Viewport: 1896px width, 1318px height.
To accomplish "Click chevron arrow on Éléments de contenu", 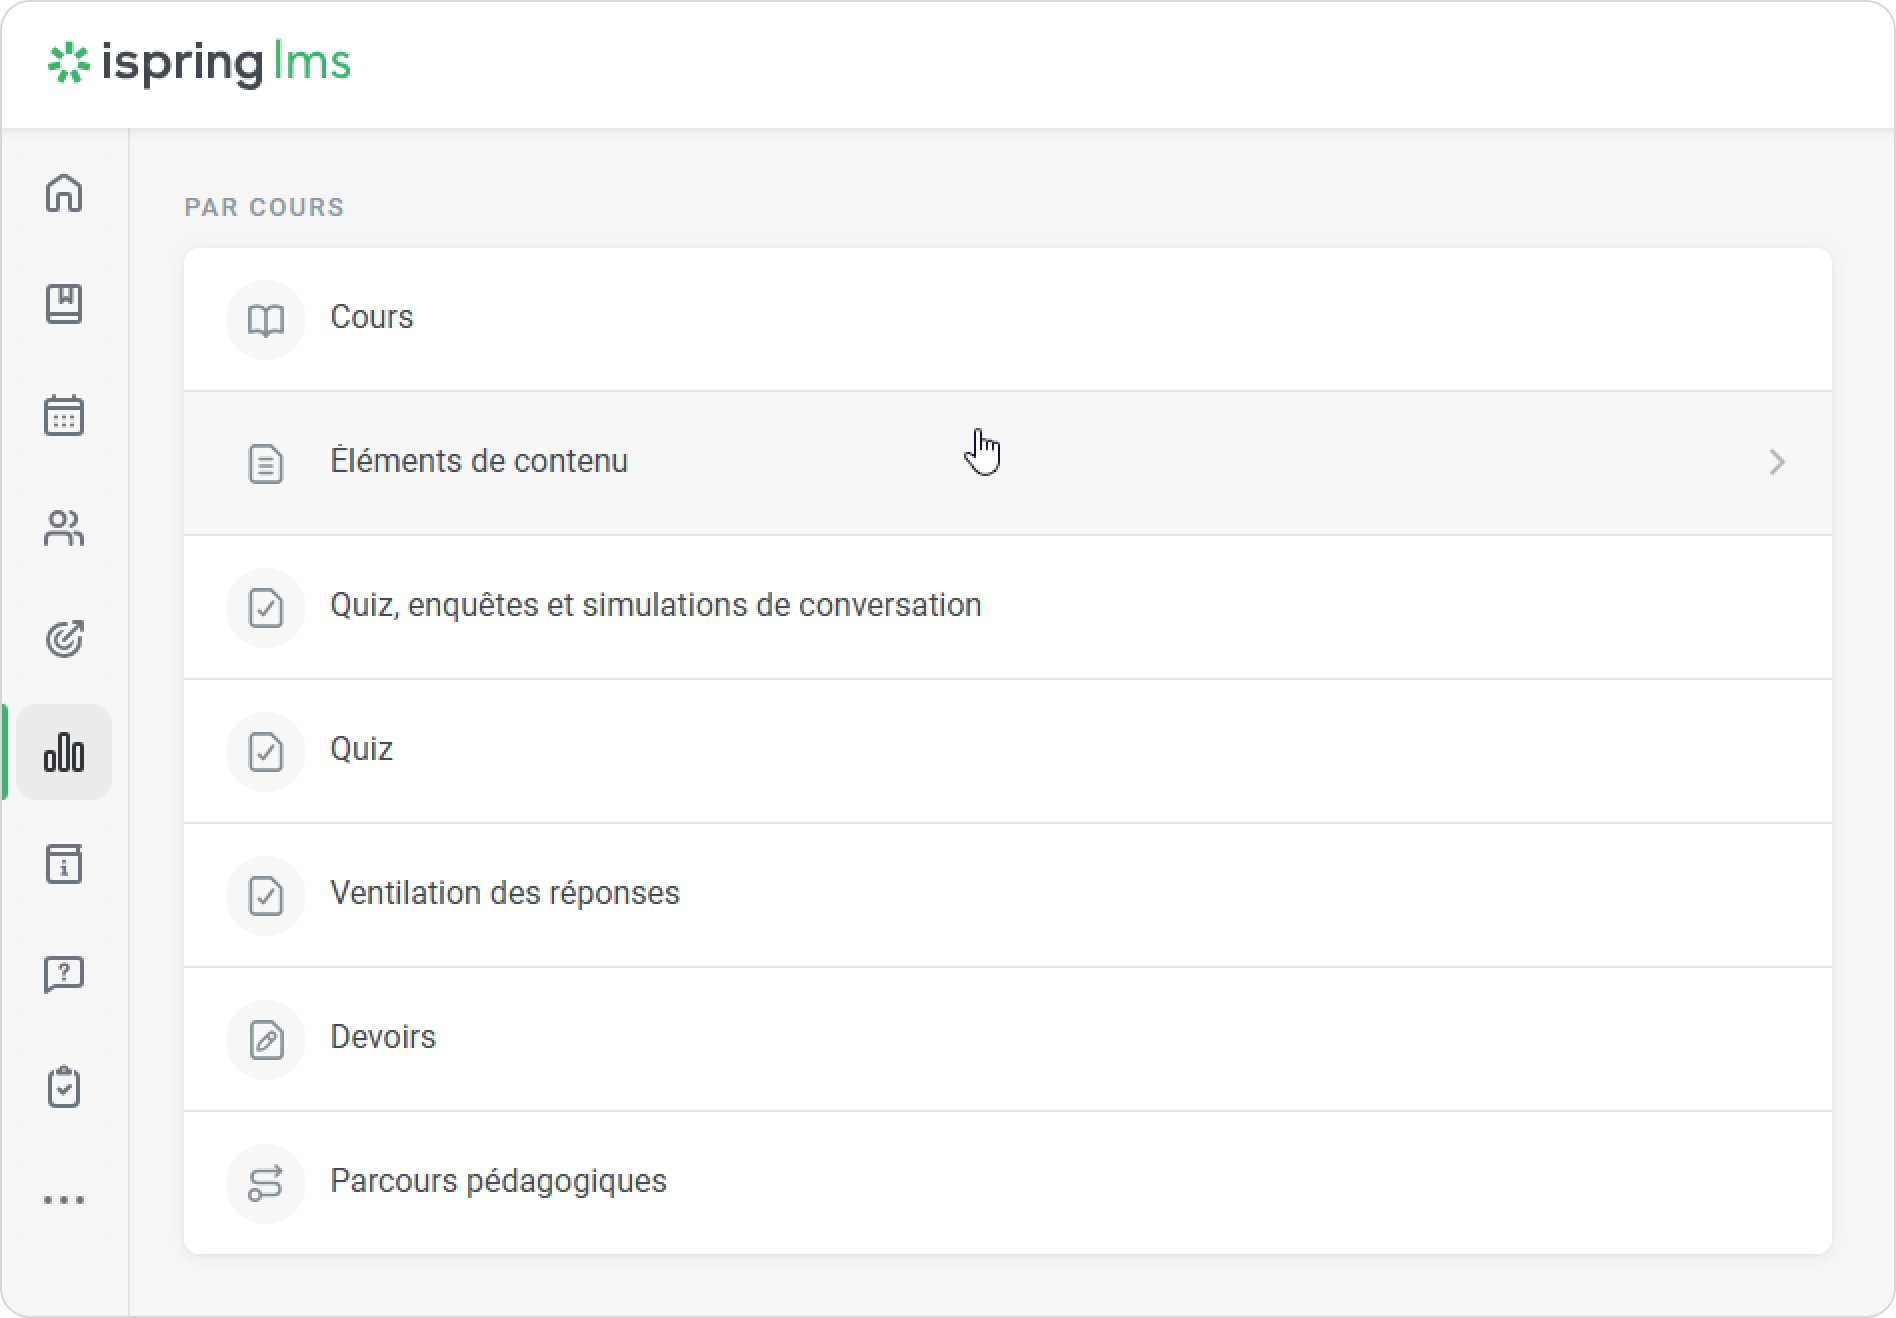I will click(1776, 462).
